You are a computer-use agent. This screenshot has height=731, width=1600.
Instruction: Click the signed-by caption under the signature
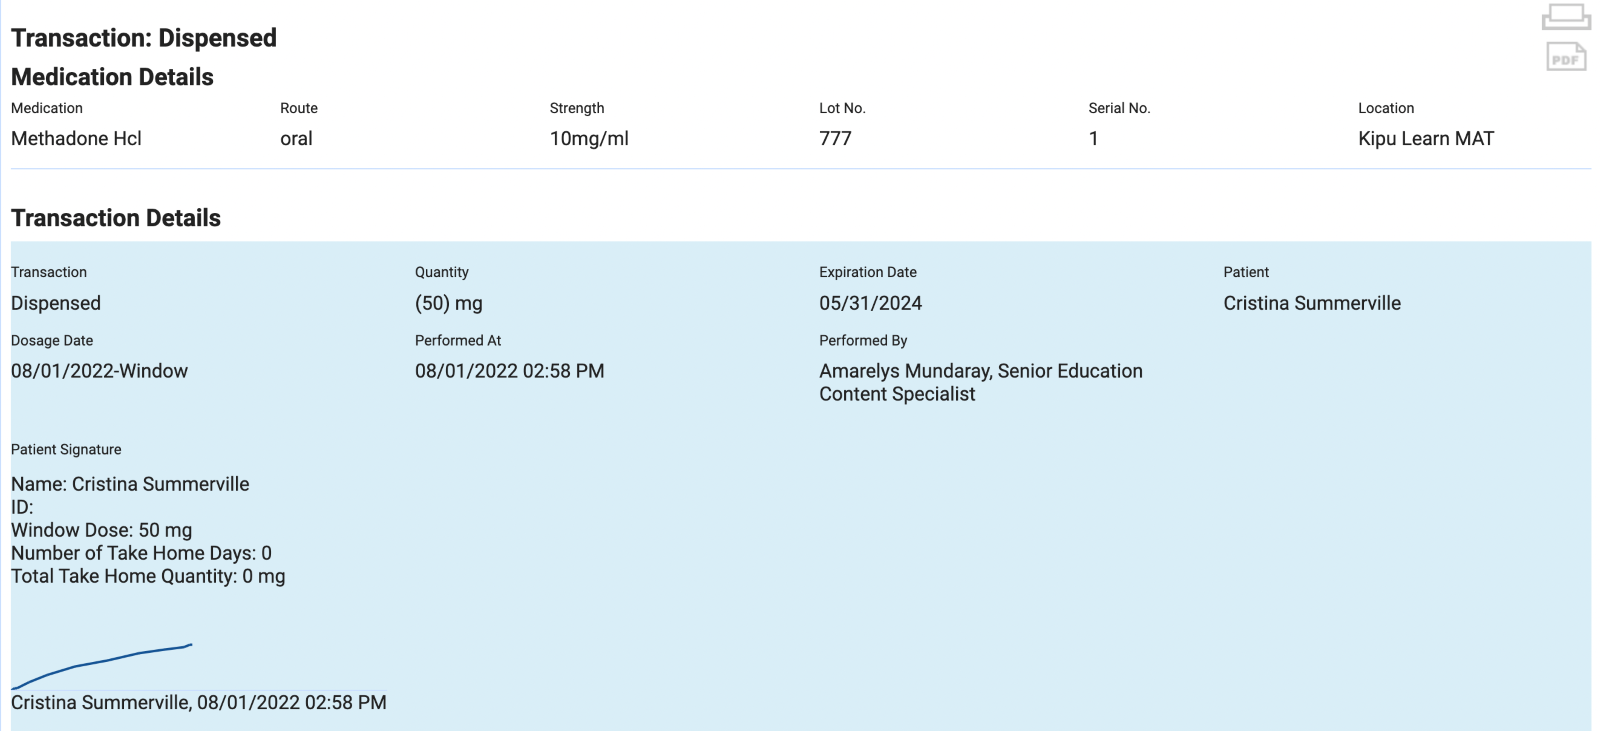198,703
